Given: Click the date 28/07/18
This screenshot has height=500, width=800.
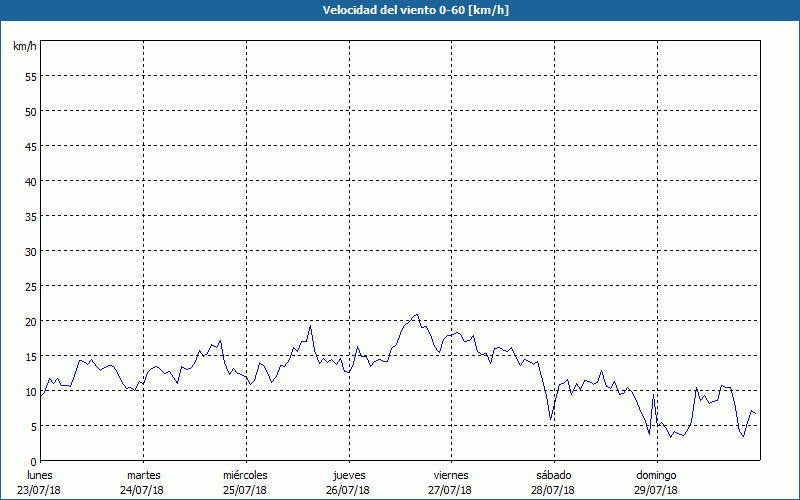Looking at the screenshot, I should tap(553, 490).
